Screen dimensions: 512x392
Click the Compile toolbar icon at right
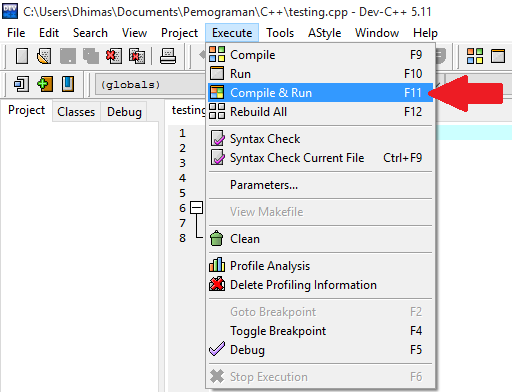coord(475,56)
